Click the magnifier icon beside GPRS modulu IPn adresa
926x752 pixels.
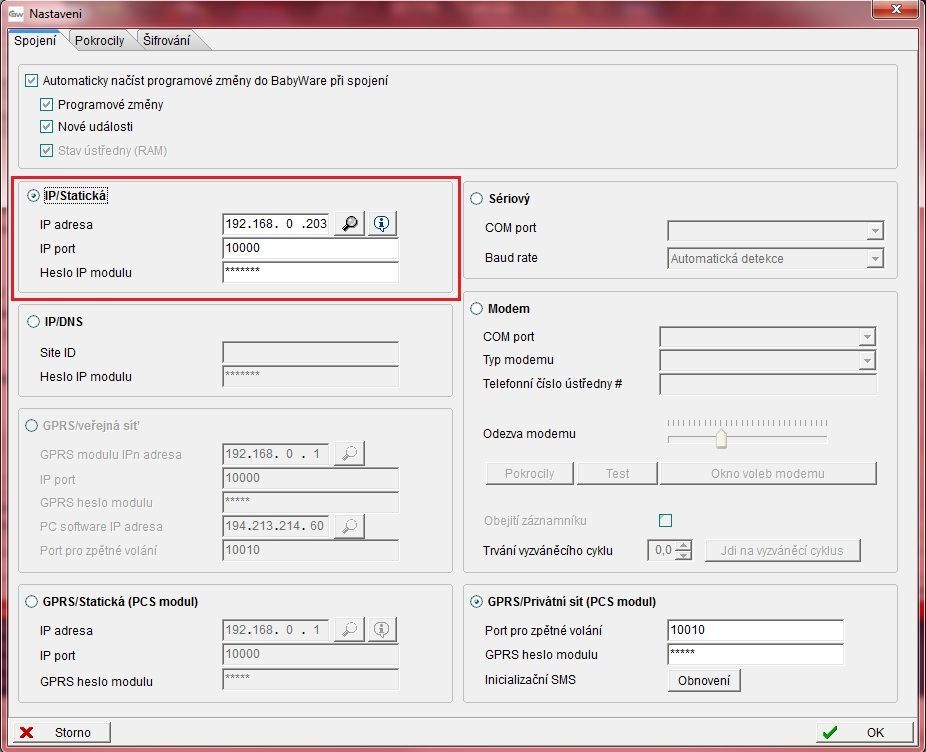(x=348, y=454)
